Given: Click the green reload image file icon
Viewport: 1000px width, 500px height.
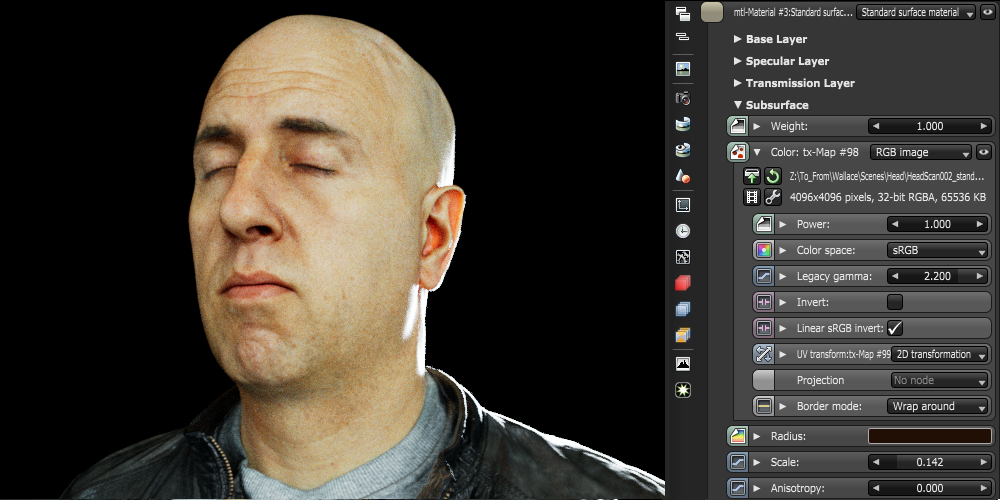Looking at the screenshot, I should [x=773, y=176].
